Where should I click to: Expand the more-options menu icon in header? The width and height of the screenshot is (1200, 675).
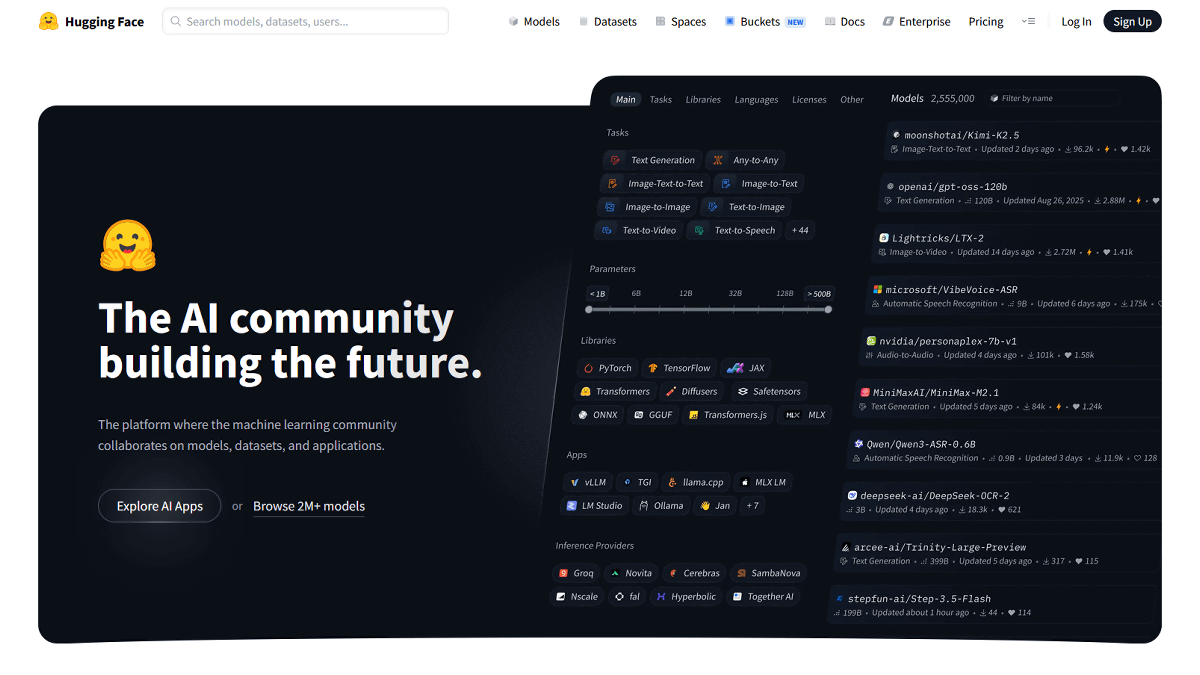tap(1028, 21)
